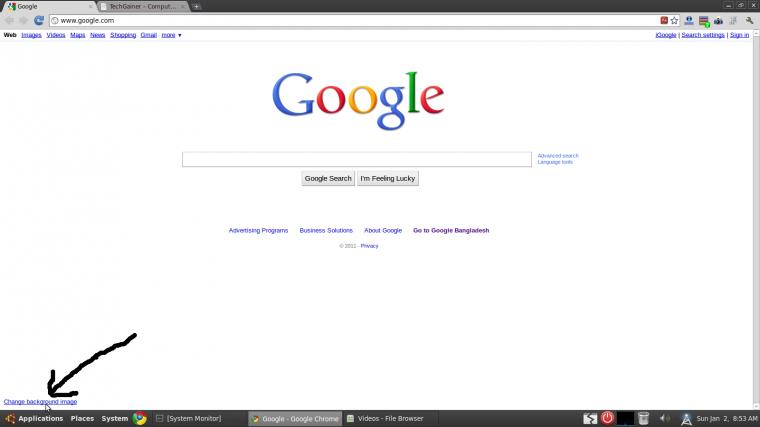The height and width of the screenshot is (427, 760).
Task: Open the striped extension icon with green badge
Action: click(704, 21)
